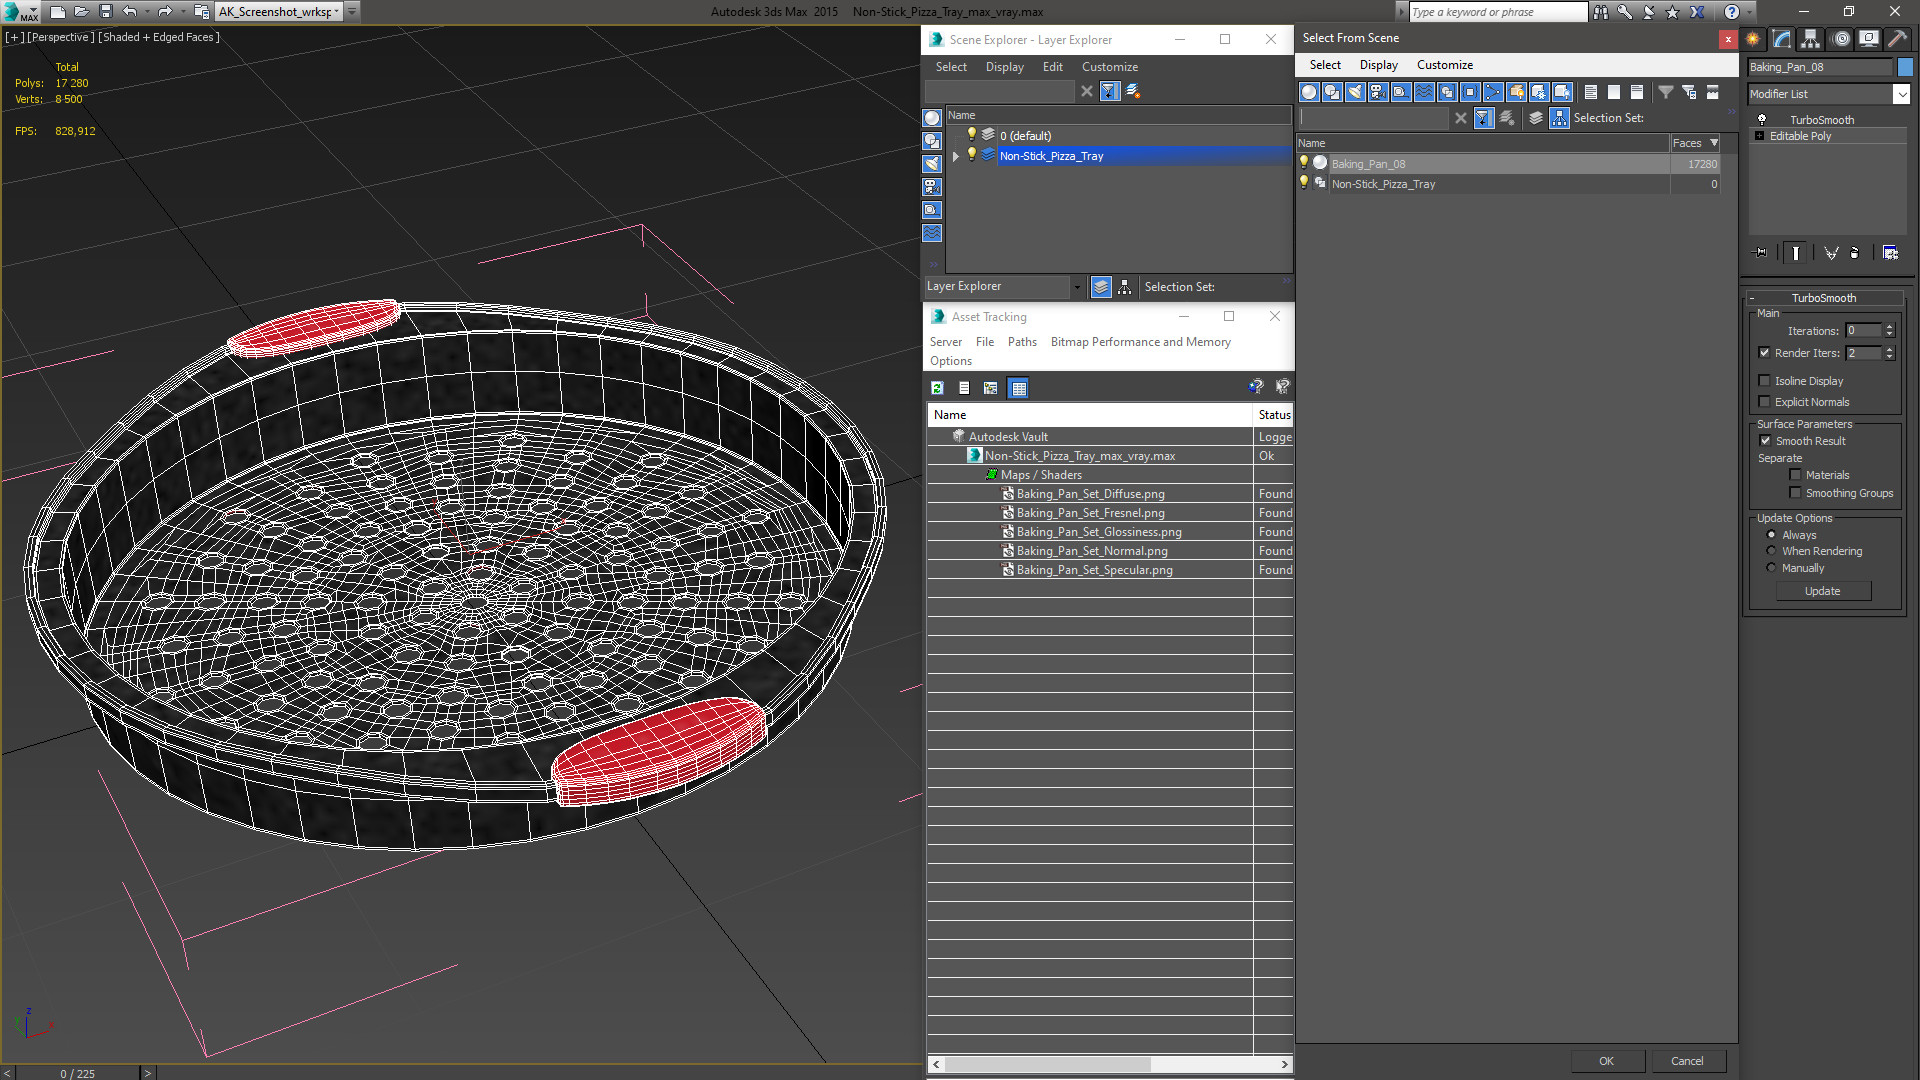The image size is (1920, 1080).
Task: Make modifier unique in the stack
Action: (x=1831, y=253)
